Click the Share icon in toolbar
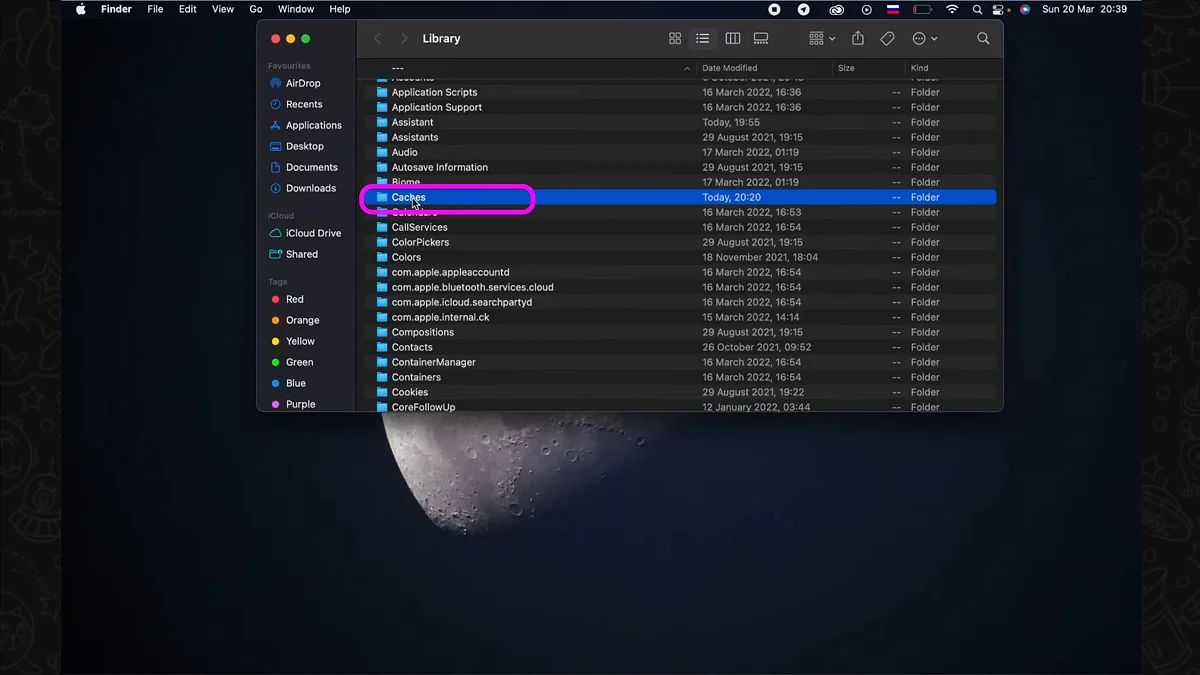 pyautogui.click(x=858, y=39)
